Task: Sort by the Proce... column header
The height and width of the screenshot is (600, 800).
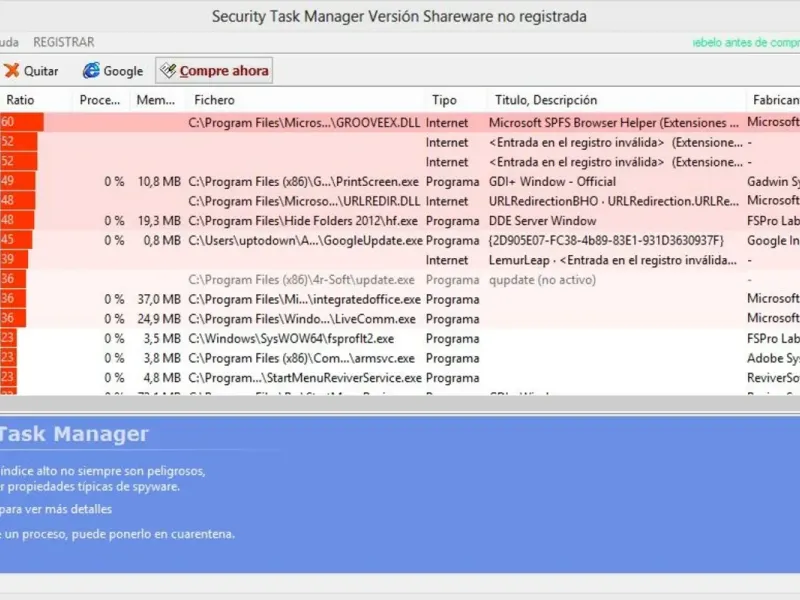Action: pyautogui.click(x=99, y=100)
